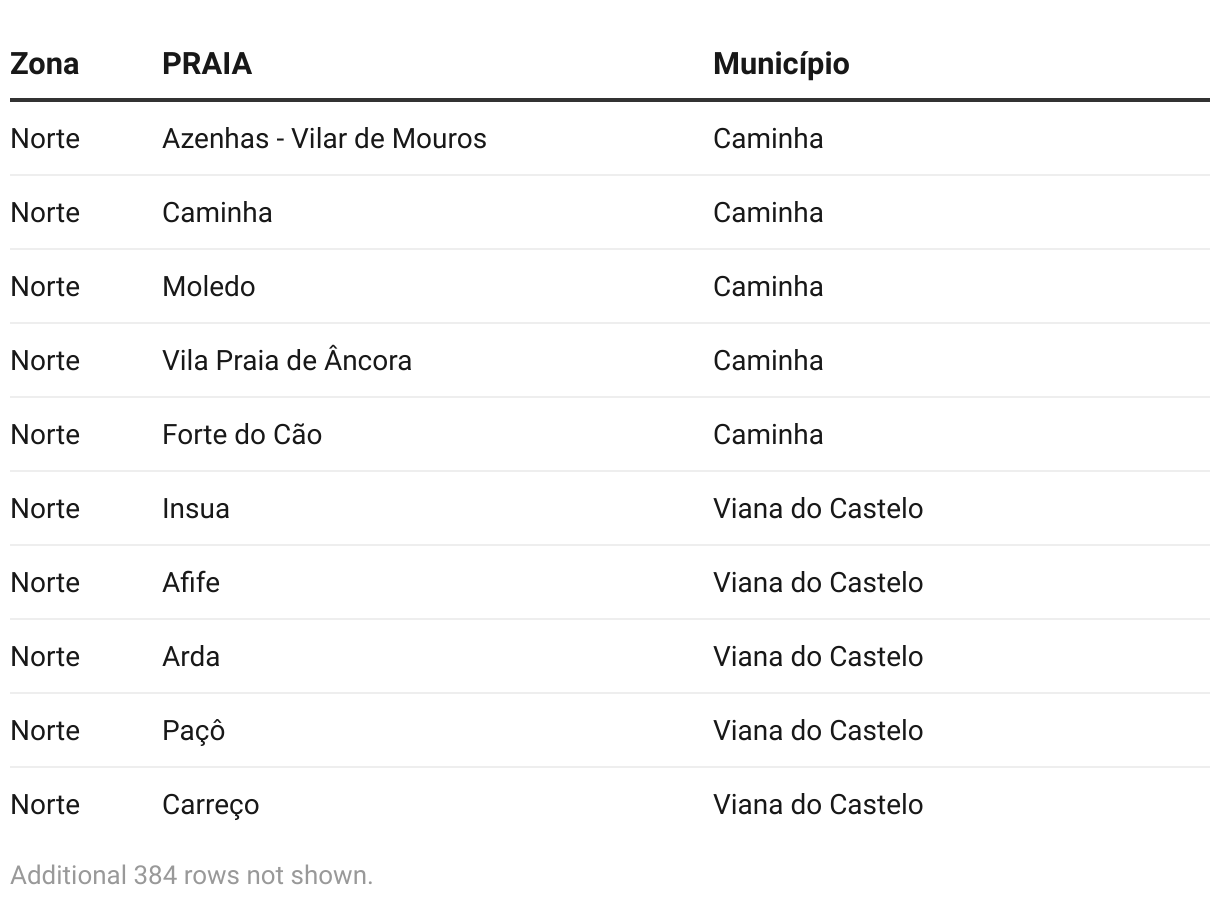The height and width of the screenshot is (900, 1220).
Task: Select the Caminha beach name cell
Action: click(x=217, y=212)
